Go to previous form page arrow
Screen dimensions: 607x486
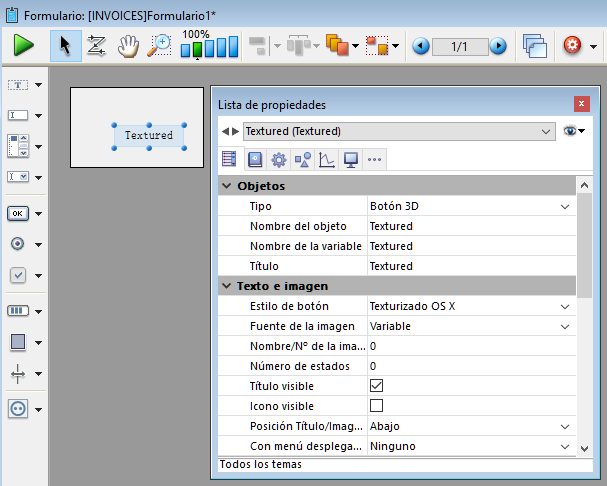pyautogui.click(x=421, y=46)
